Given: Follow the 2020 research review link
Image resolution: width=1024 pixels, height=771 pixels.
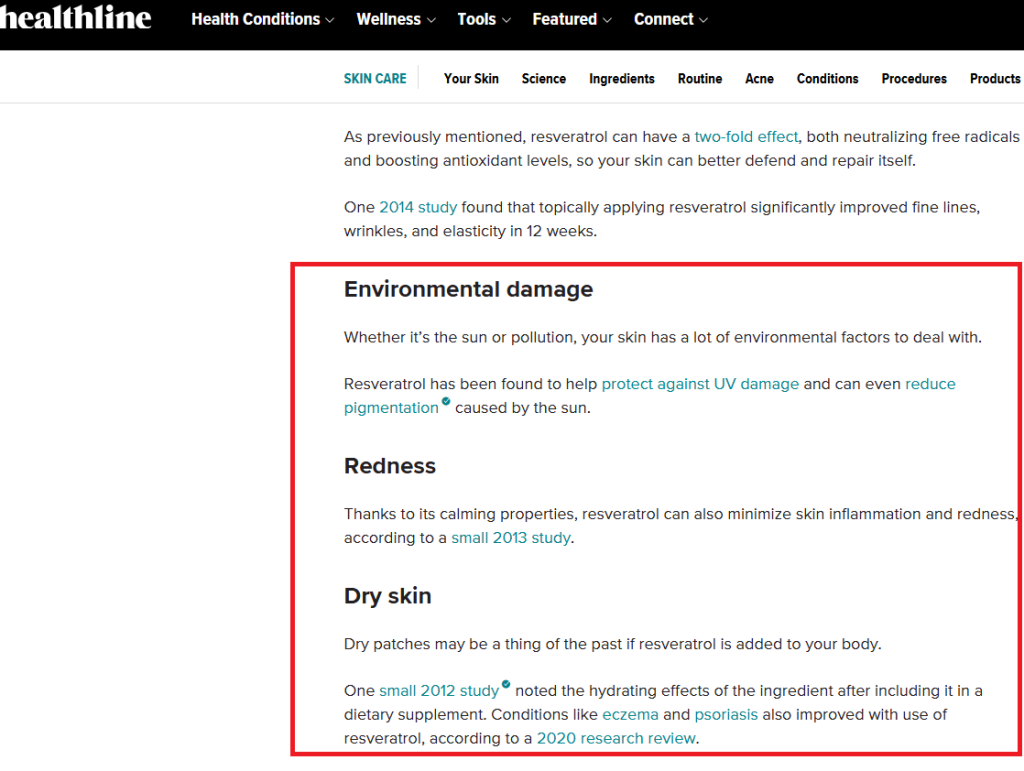Looking at the screenshot, I should (615, 739).
